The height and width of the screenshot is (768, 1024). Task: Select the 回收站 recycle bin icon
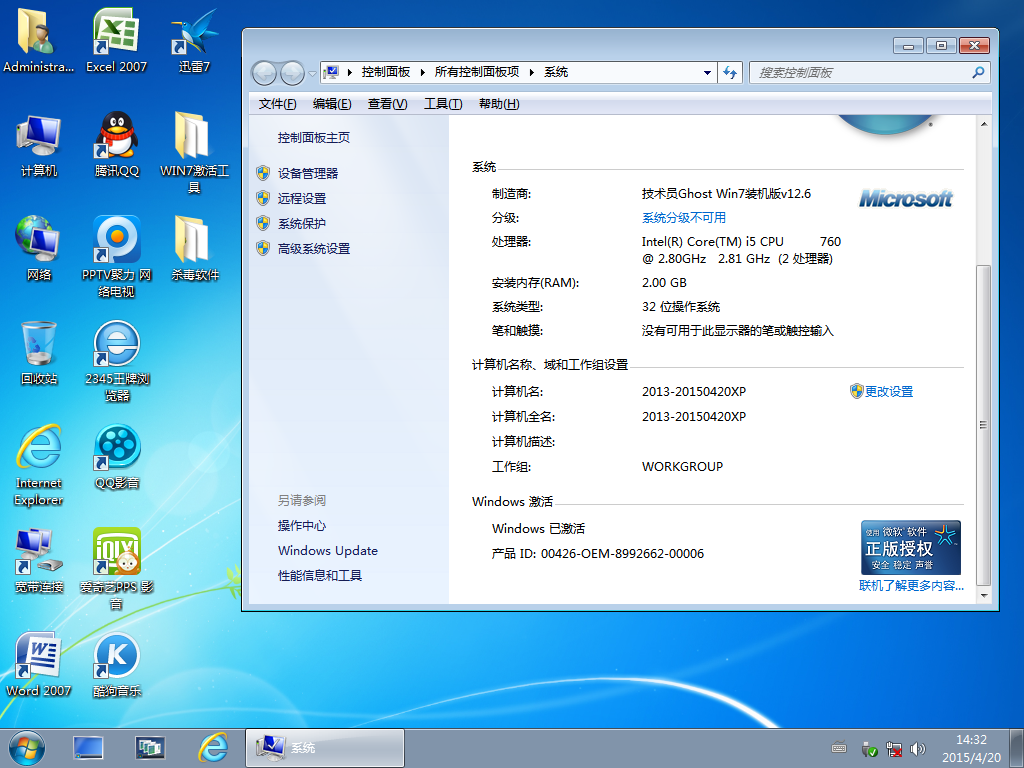coord(39,353)
